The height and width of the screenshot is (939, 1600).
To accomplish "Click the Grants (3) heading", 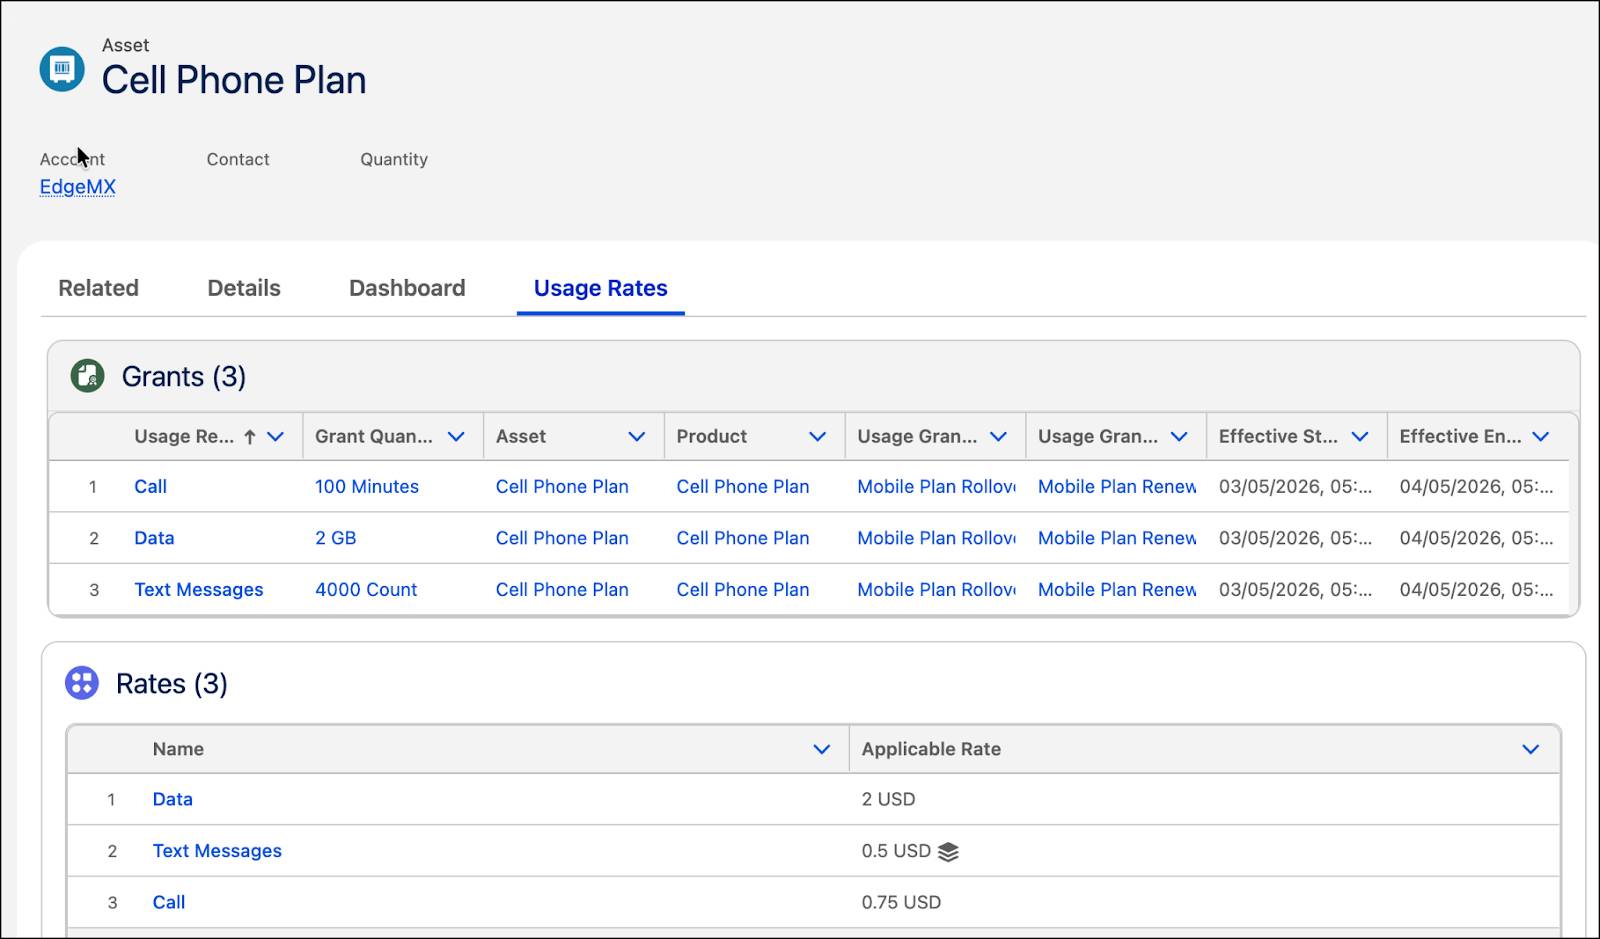I will [184, 376].
